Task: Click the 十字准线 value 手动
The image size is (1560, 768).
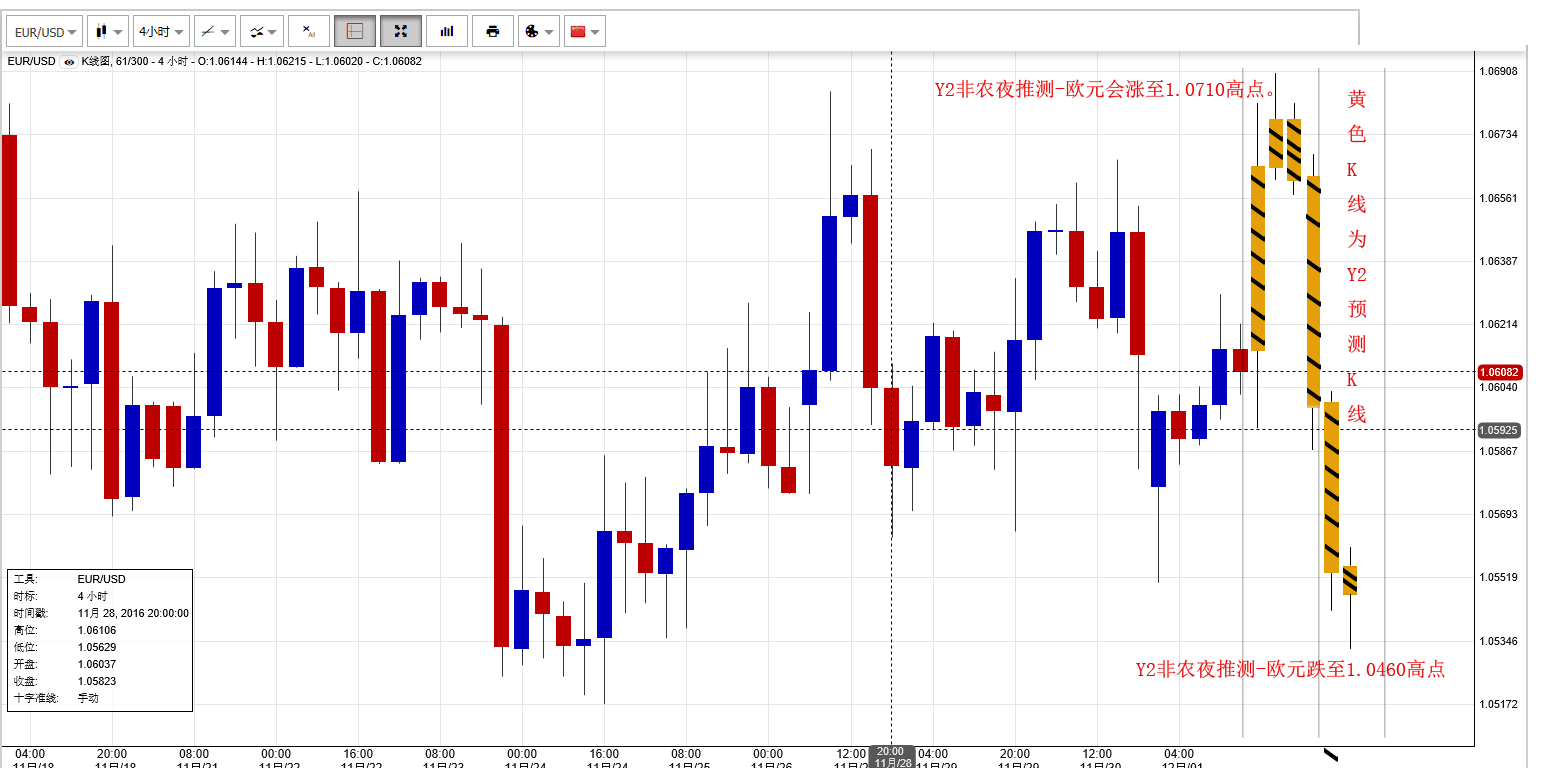Action: coord(88,698)
